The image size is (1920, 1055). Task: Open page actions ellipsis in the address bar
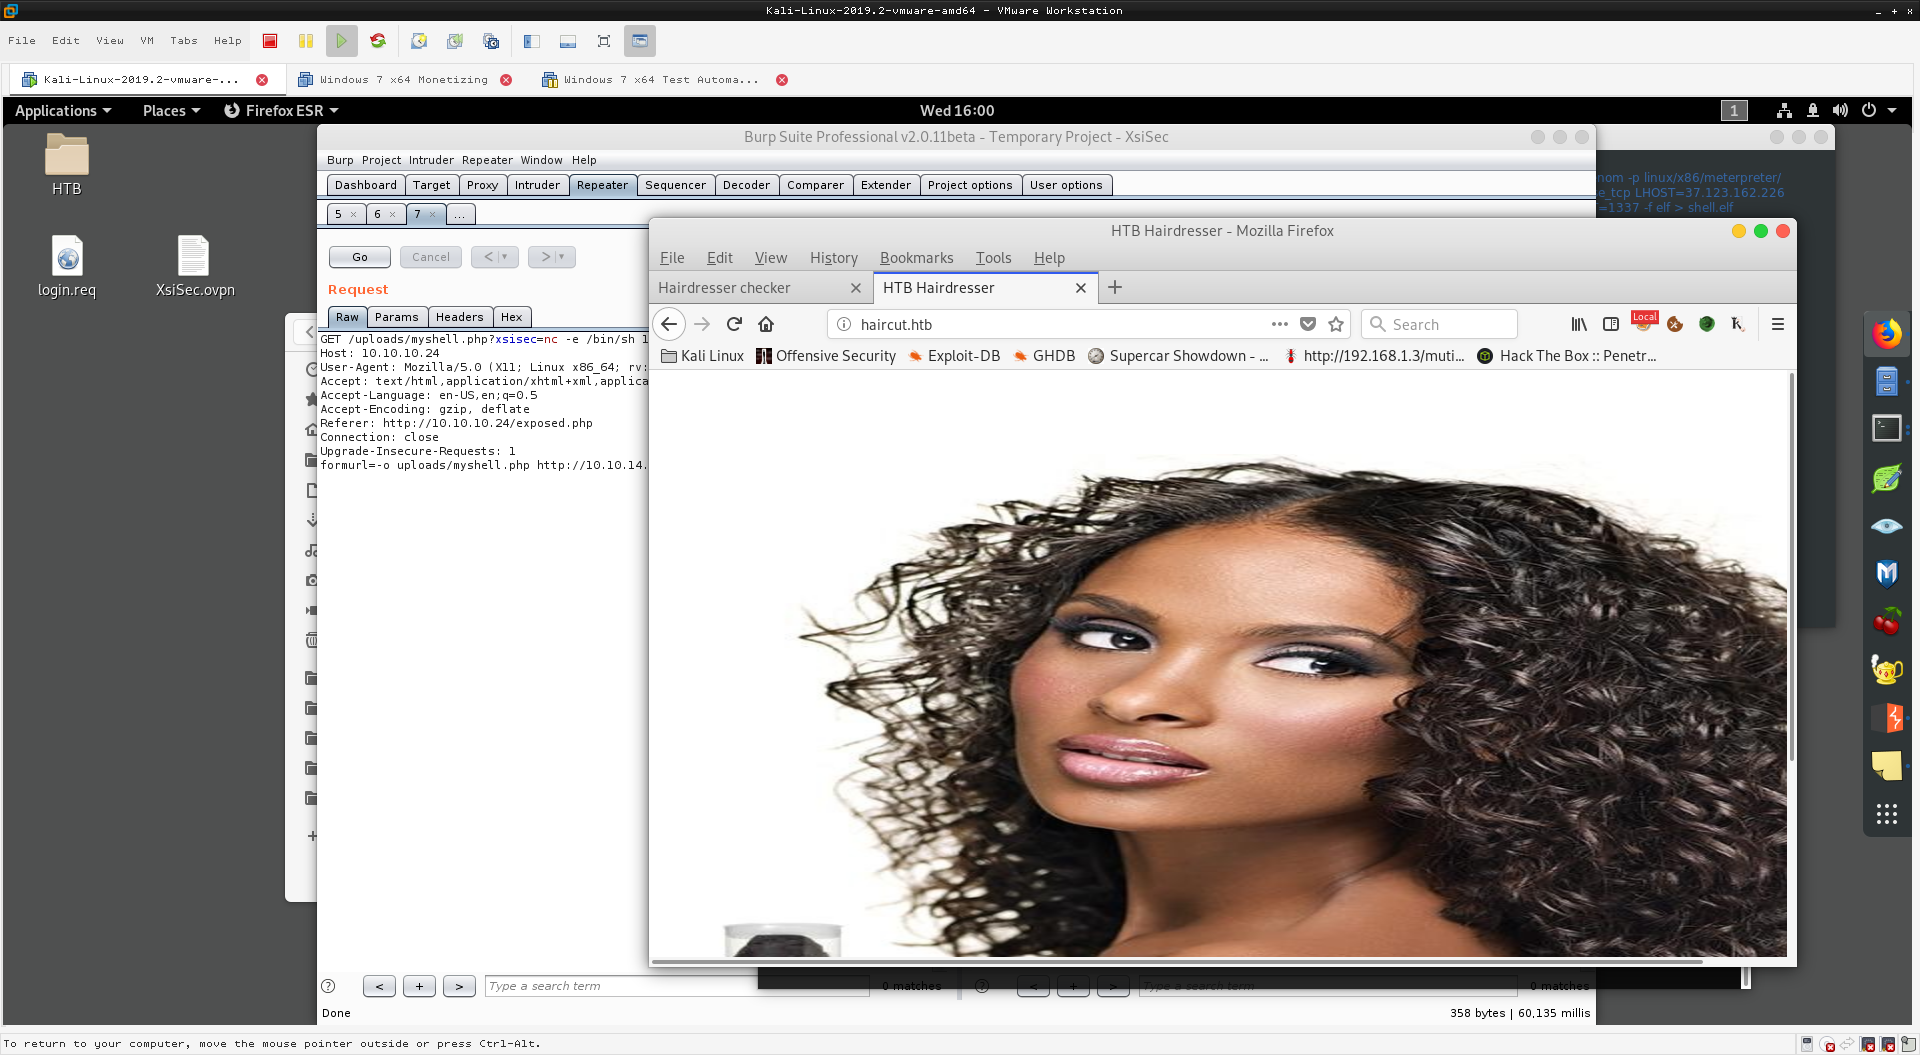pyautogui.click(x=1280, y=324)
